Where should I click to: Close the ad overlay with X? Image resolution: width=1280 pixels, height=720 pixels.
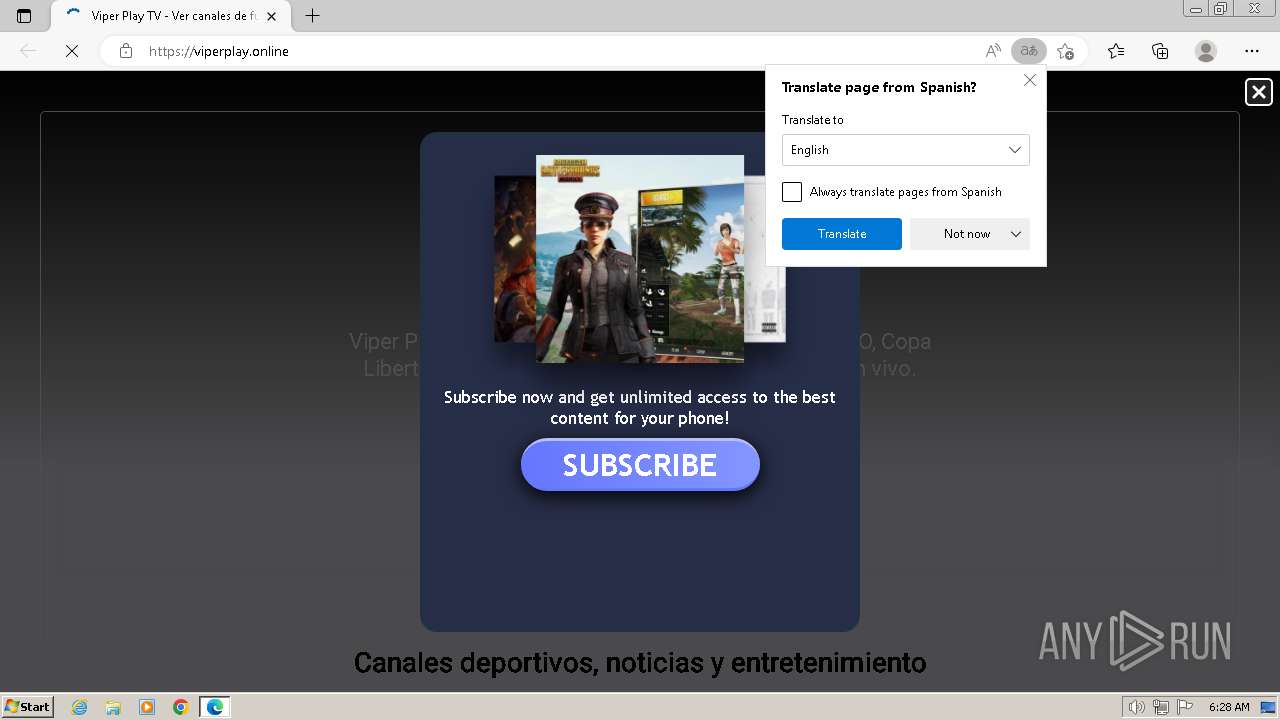coord(1259,92)
